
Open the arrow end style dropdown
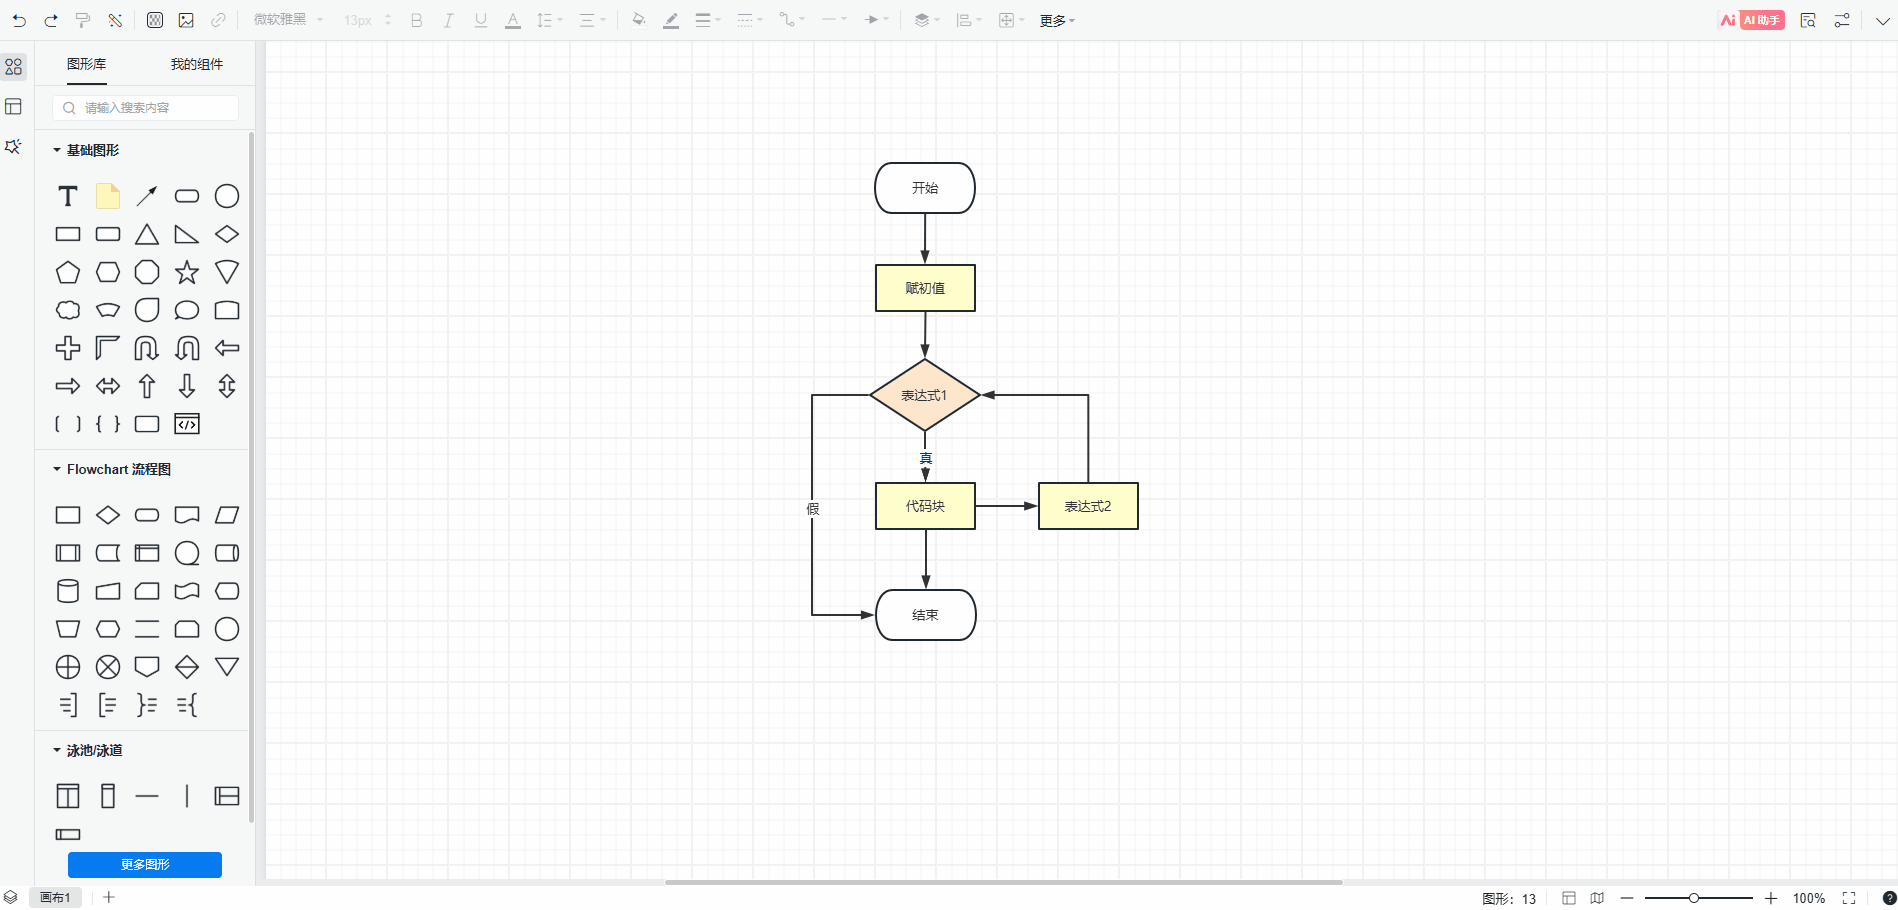point(876,20)
